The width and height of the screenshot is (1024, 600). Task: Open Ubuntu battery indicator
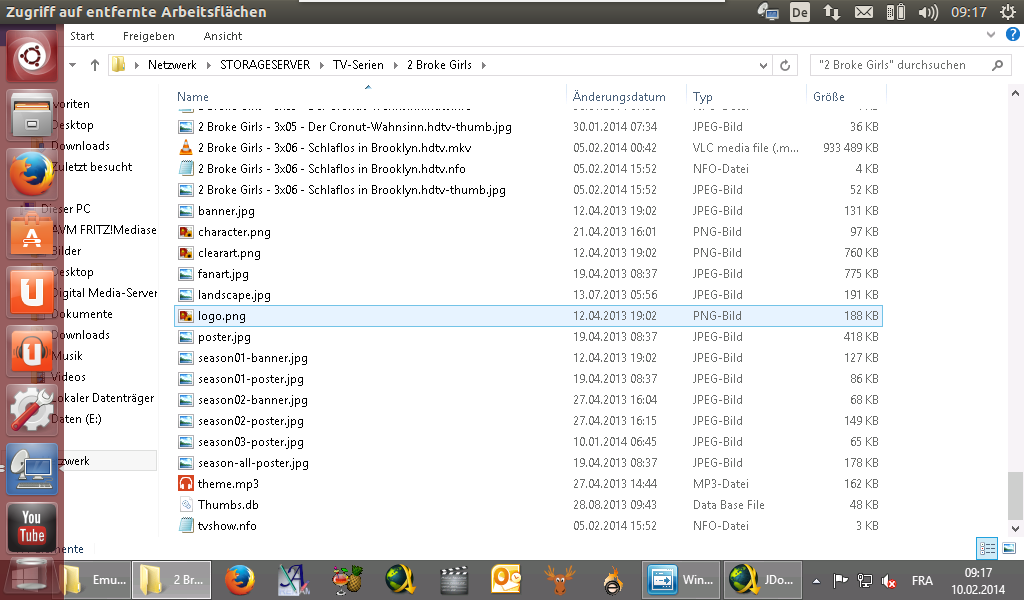(x=895, y=12)
